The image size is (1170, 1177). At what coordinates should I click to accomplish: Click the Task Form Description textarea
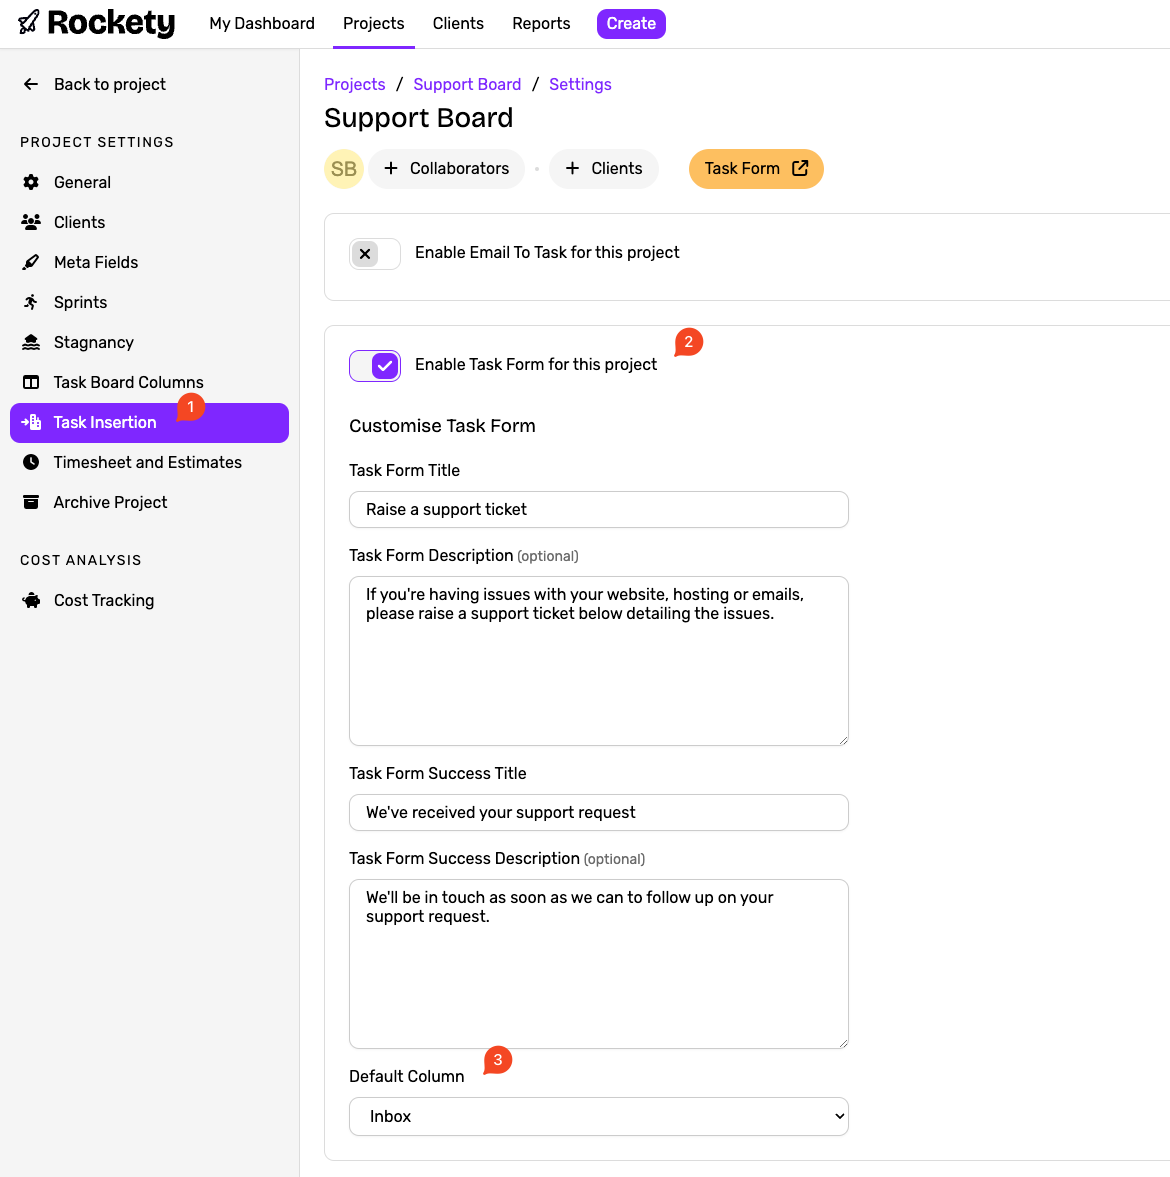599,661
